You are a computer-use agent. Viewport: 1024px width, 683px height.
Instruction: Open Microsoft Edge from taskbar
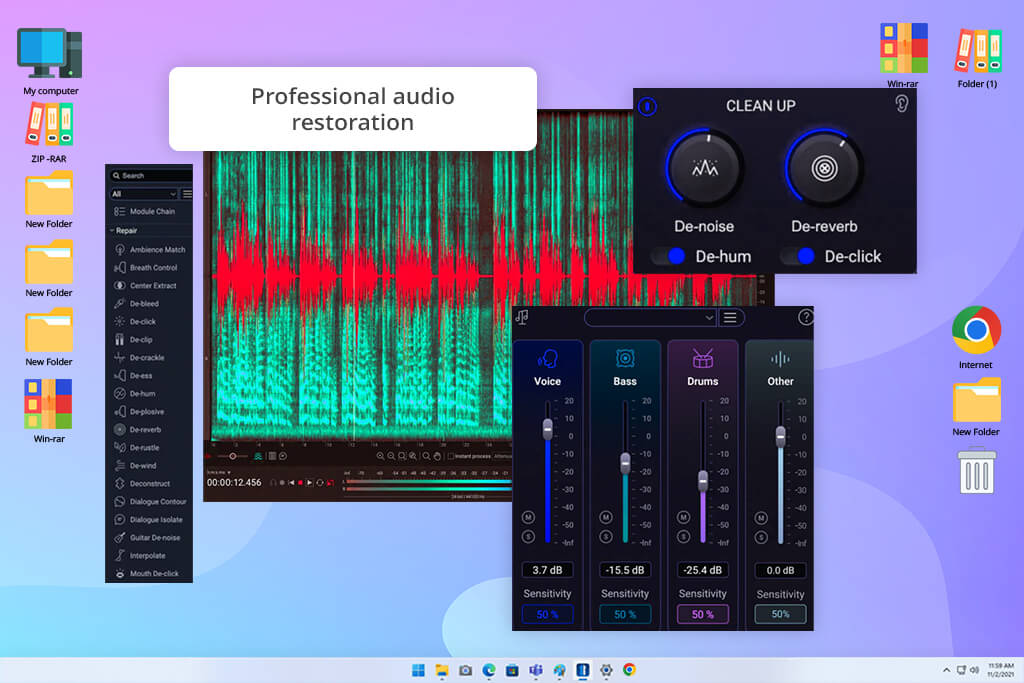tap(488, 670)
